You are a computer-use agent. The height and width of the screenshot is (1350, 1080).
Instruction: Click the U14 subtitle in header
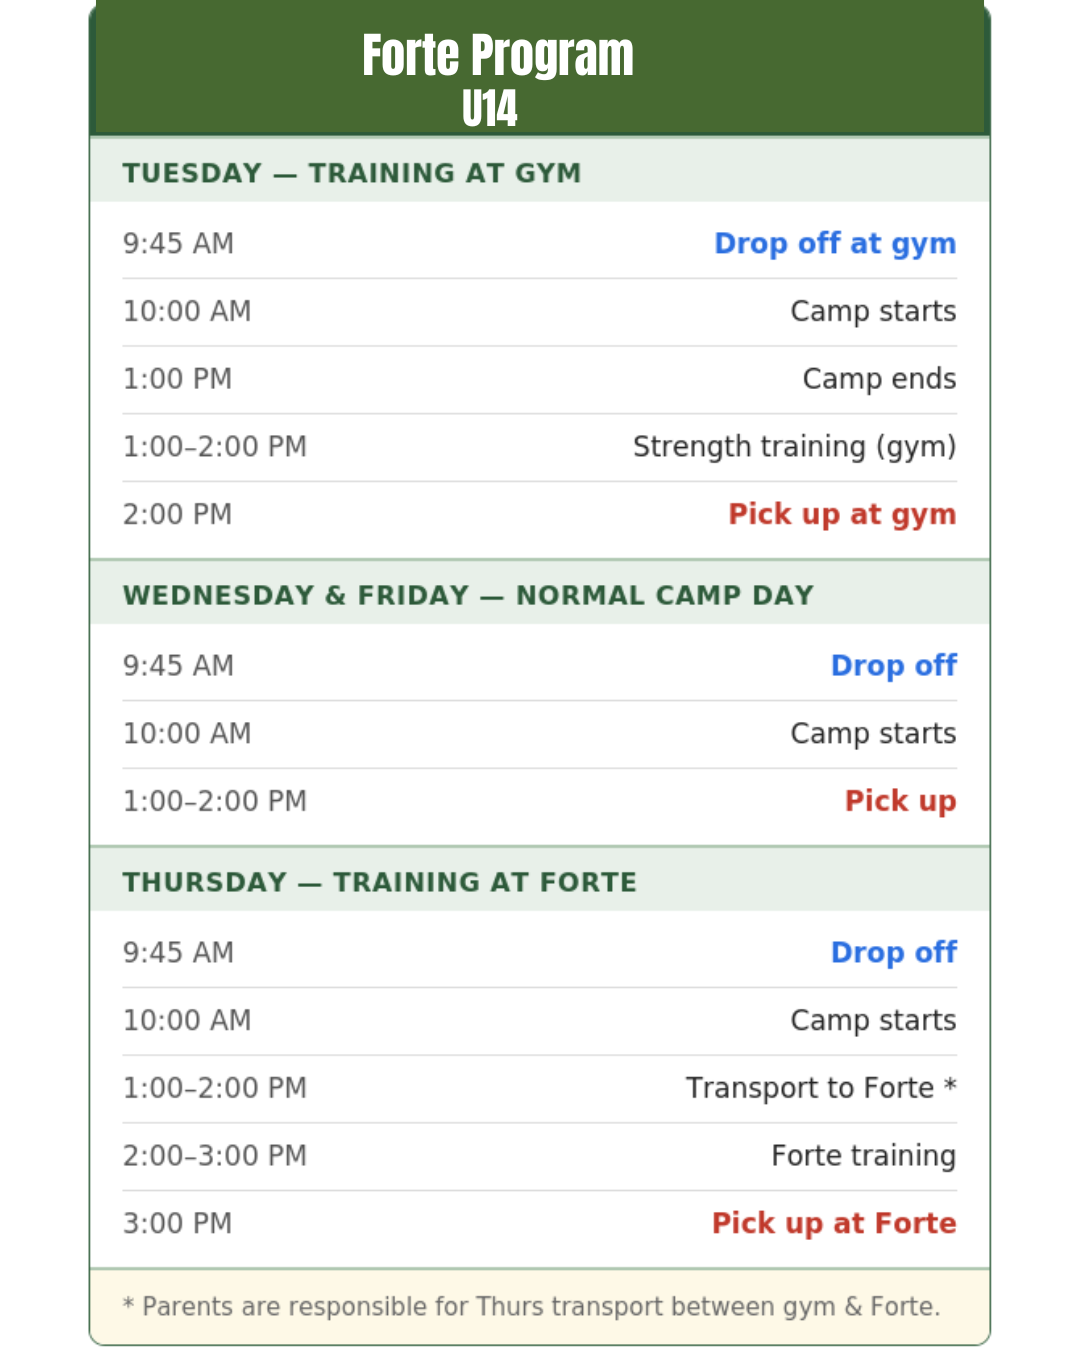coord(489,109)
